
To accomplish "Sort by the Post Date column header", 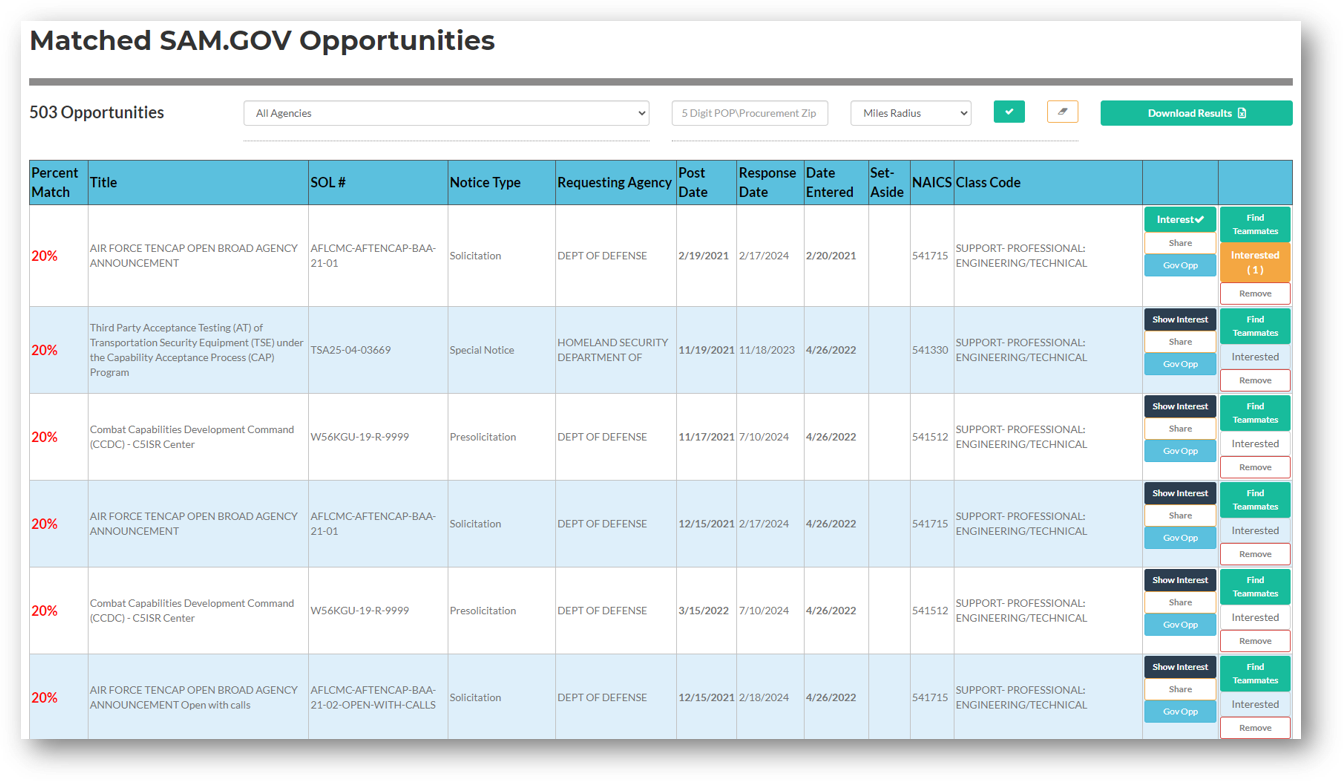I will pos(706,183).
